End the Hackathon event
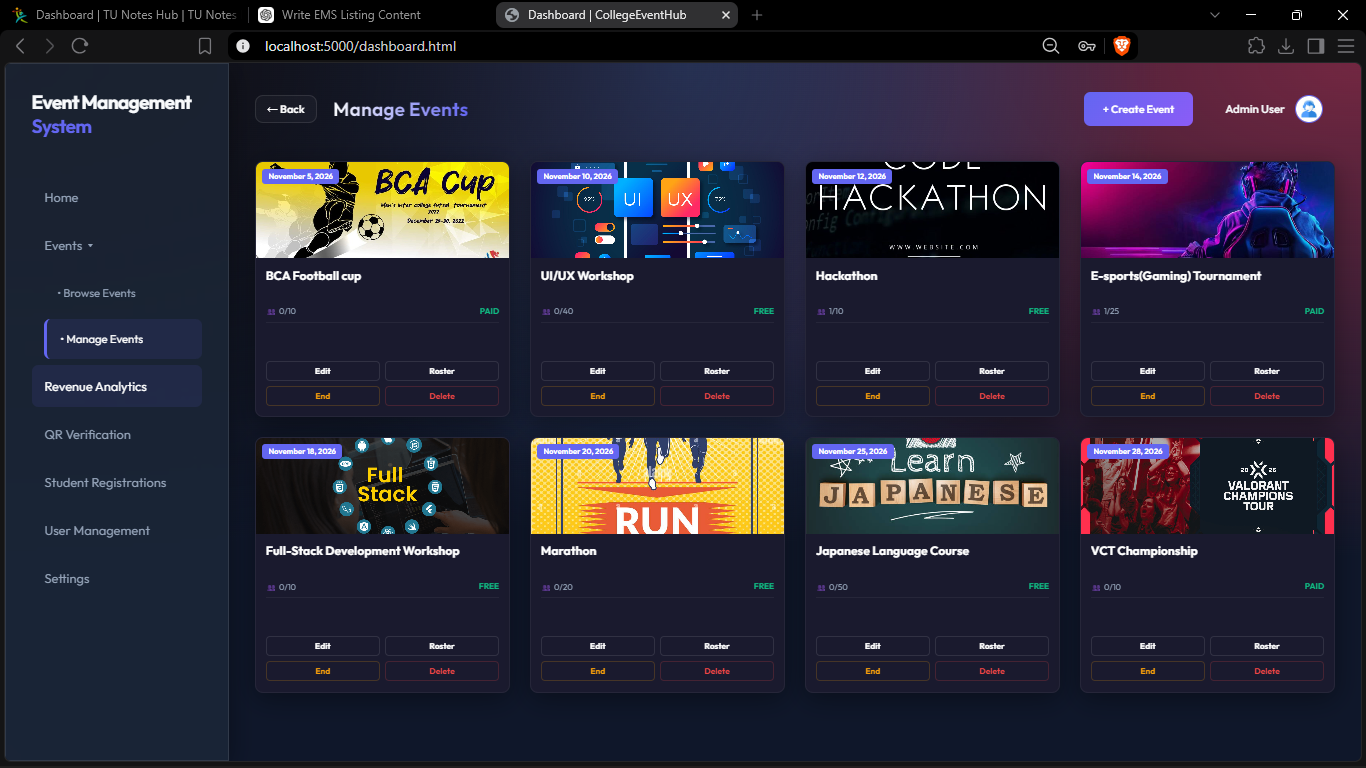 pos(873,396)
